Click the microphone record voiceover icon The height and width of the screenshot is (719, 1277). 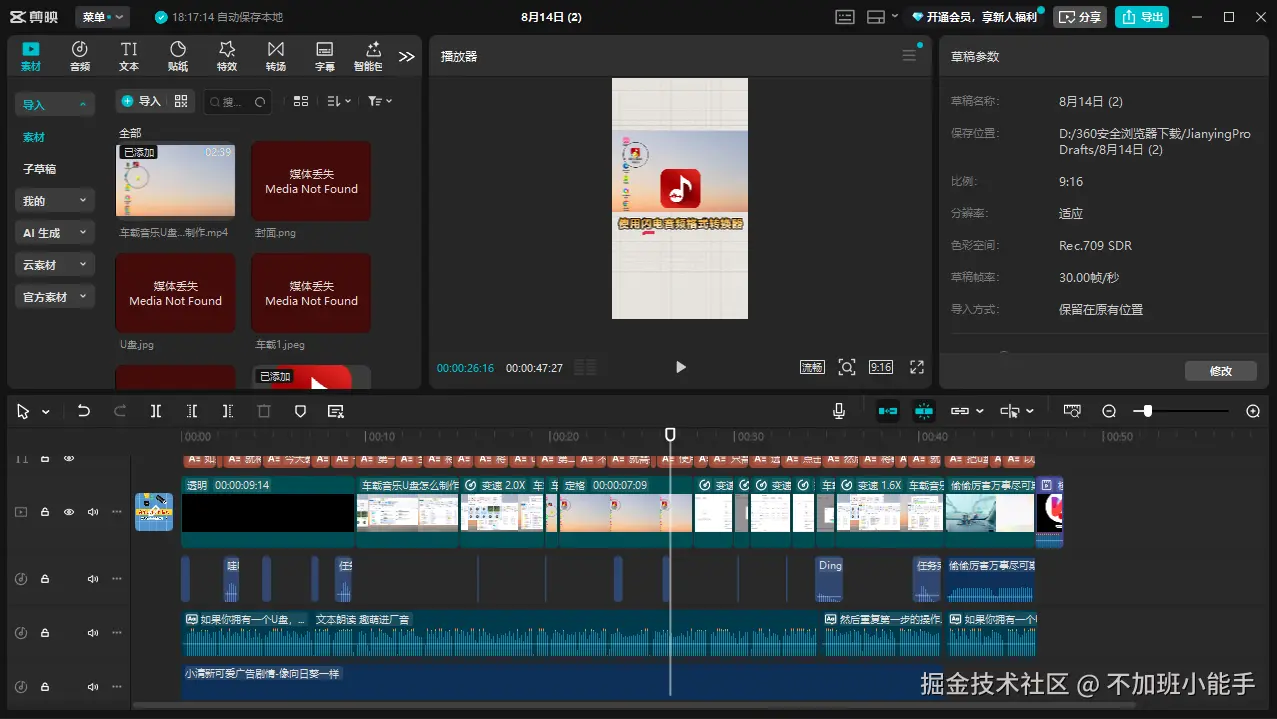click(x=838, y=411)
